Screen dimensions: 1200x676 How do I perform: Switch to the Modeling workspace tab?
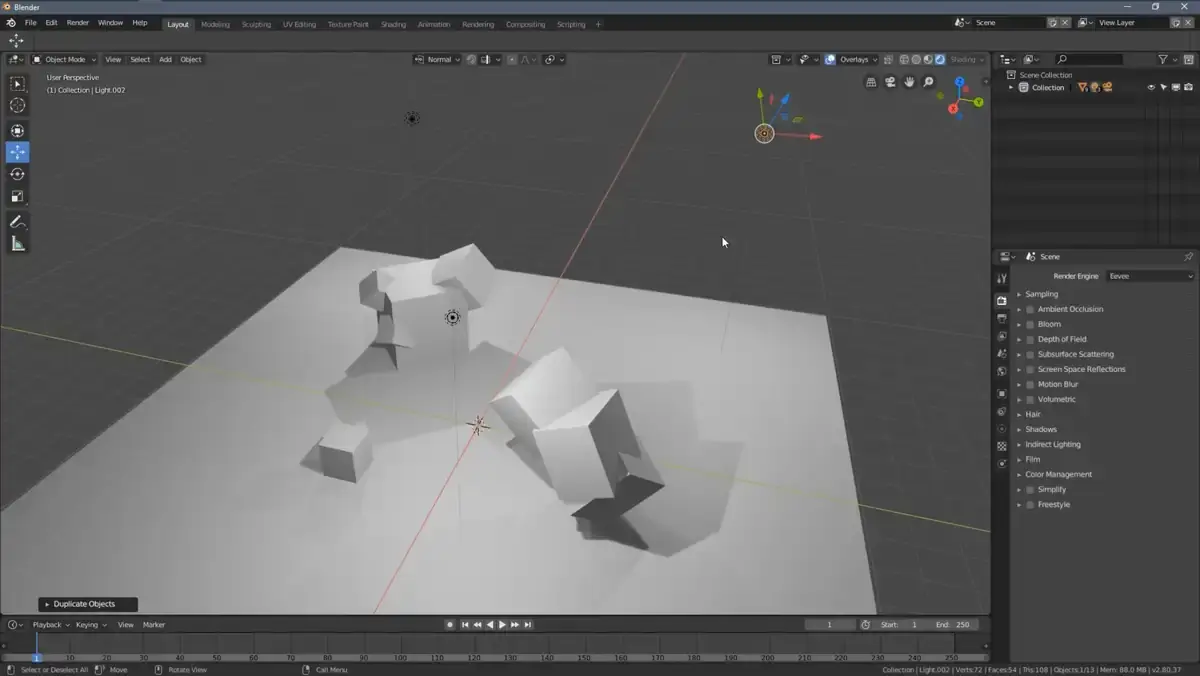tap(215, 24)
